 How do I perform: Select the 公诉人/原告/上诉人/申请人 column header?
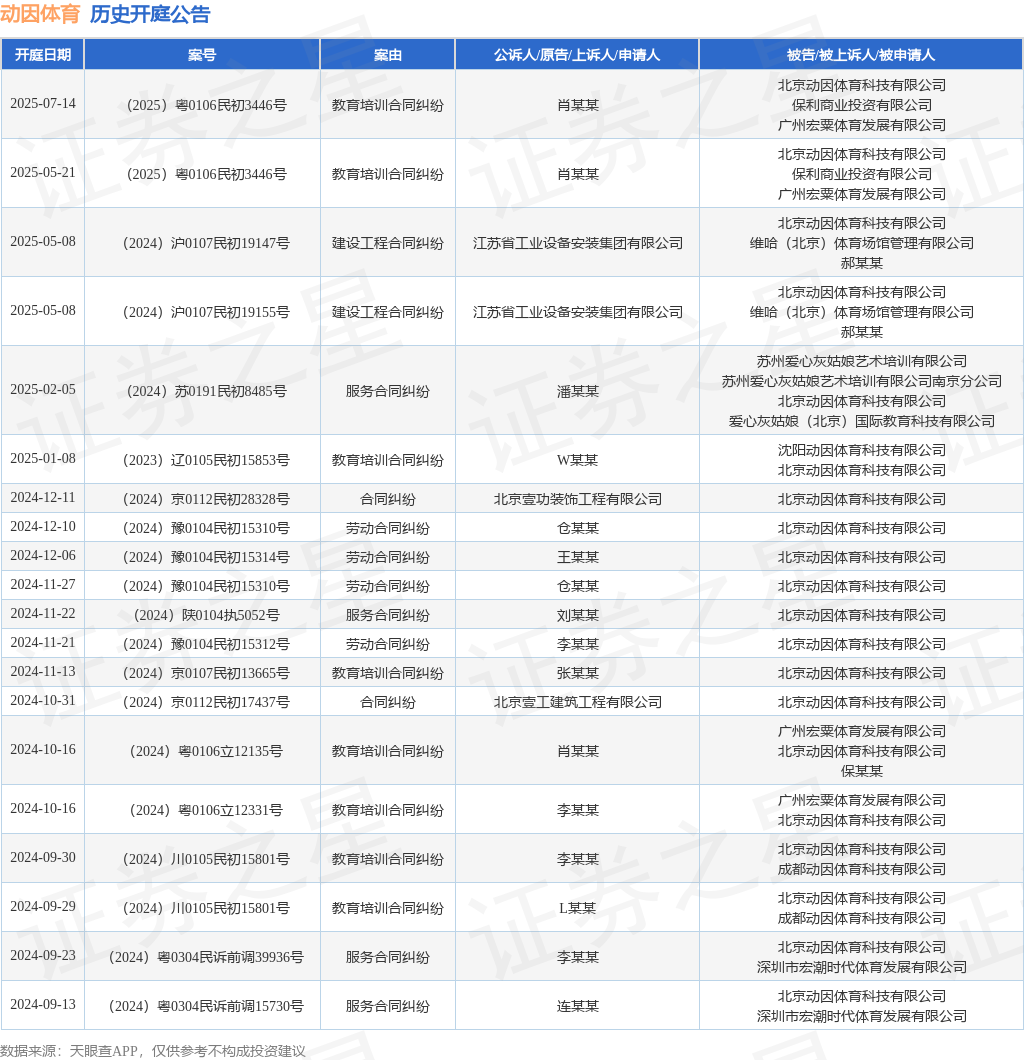click(577, 55)
